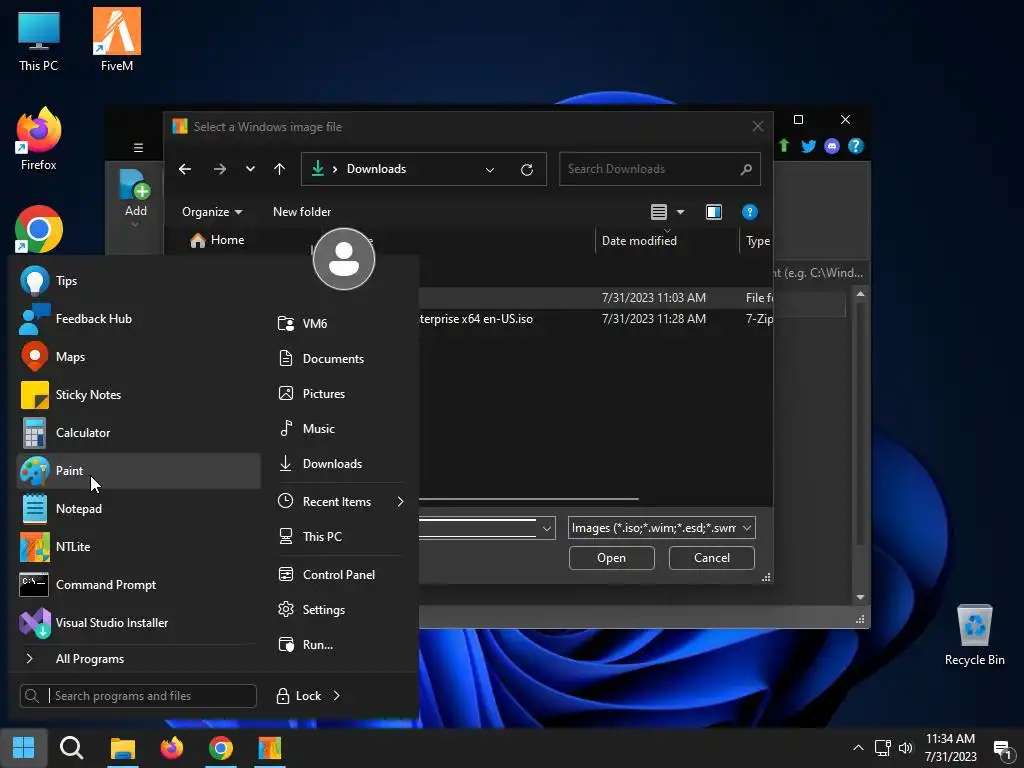Open Settings from Start menu
1024x768 pixels.
click(x=340, y=610)
